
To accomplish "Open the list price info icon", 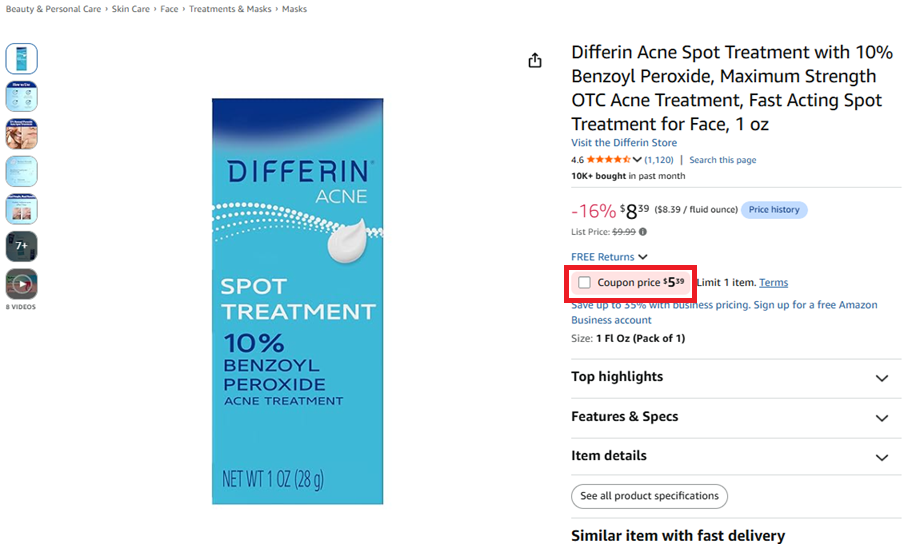I will (643, 232).
